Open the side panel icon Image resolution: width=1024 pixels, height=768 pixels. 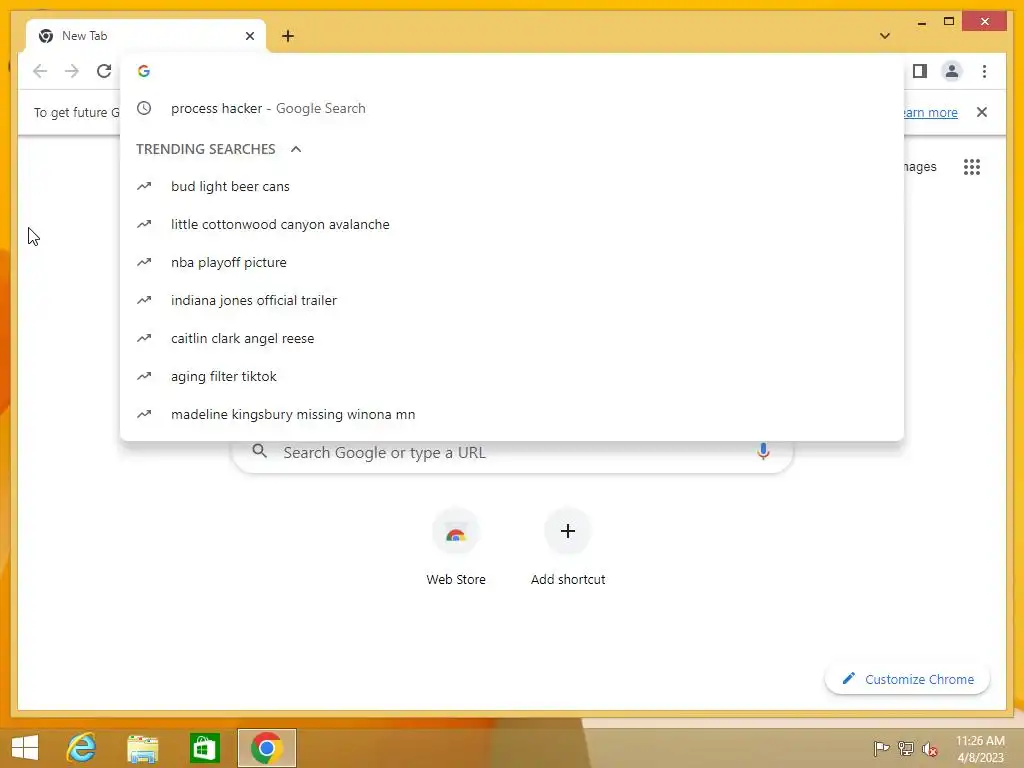(x=920, y=71)
